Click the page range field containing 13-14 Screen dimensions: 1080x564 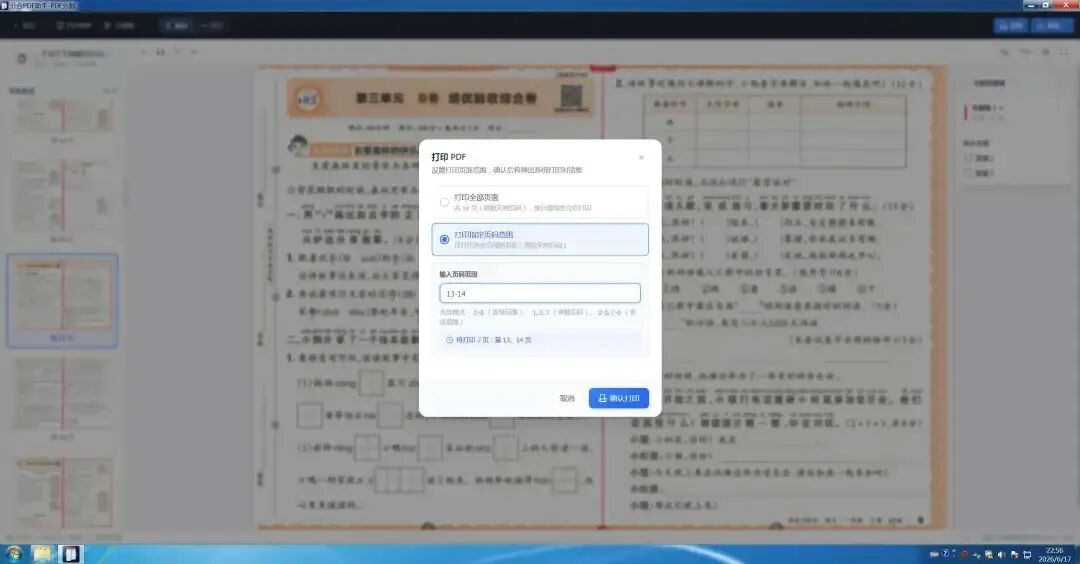pyautogui.click(x=540, y=293)
